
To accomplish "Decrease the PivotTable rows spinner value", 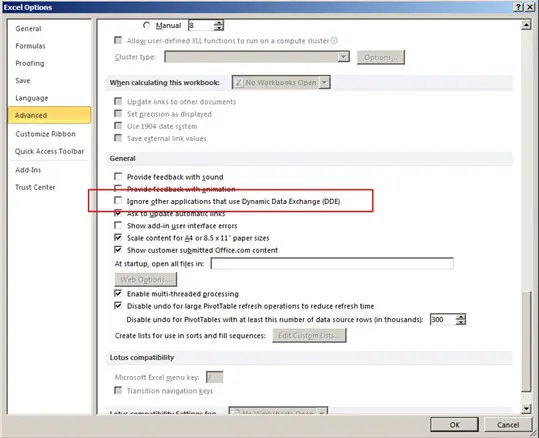I will pos(461,322).
